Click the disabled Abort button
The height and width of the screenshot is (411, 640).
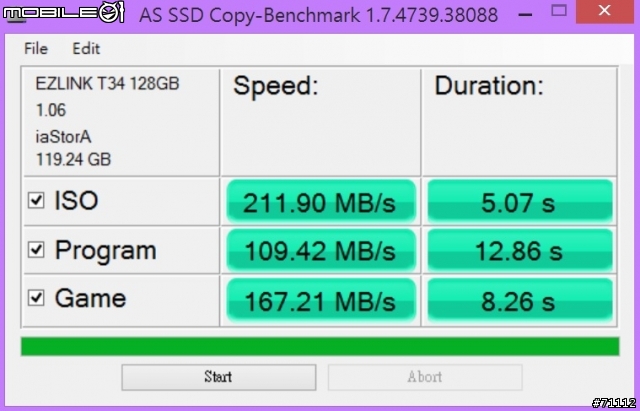[425, 377]
